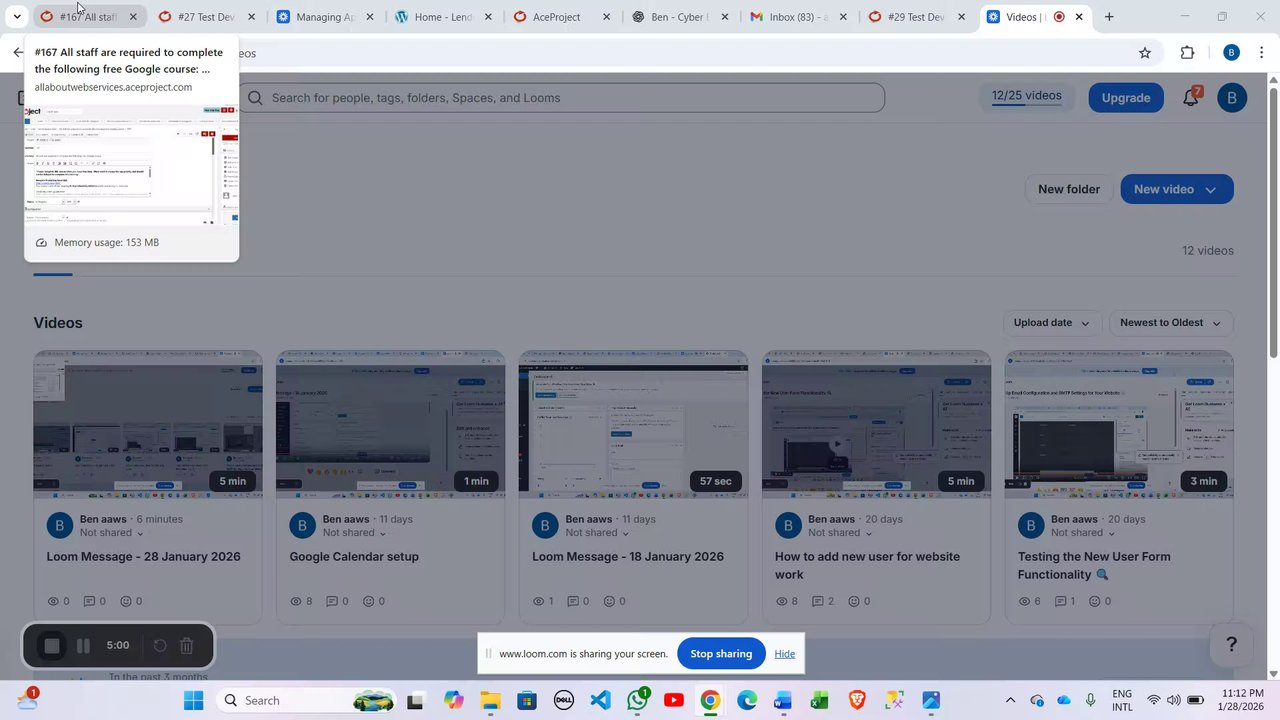Expand Not shared on Loom Message - 28 January 2026

tap(139, 534)
